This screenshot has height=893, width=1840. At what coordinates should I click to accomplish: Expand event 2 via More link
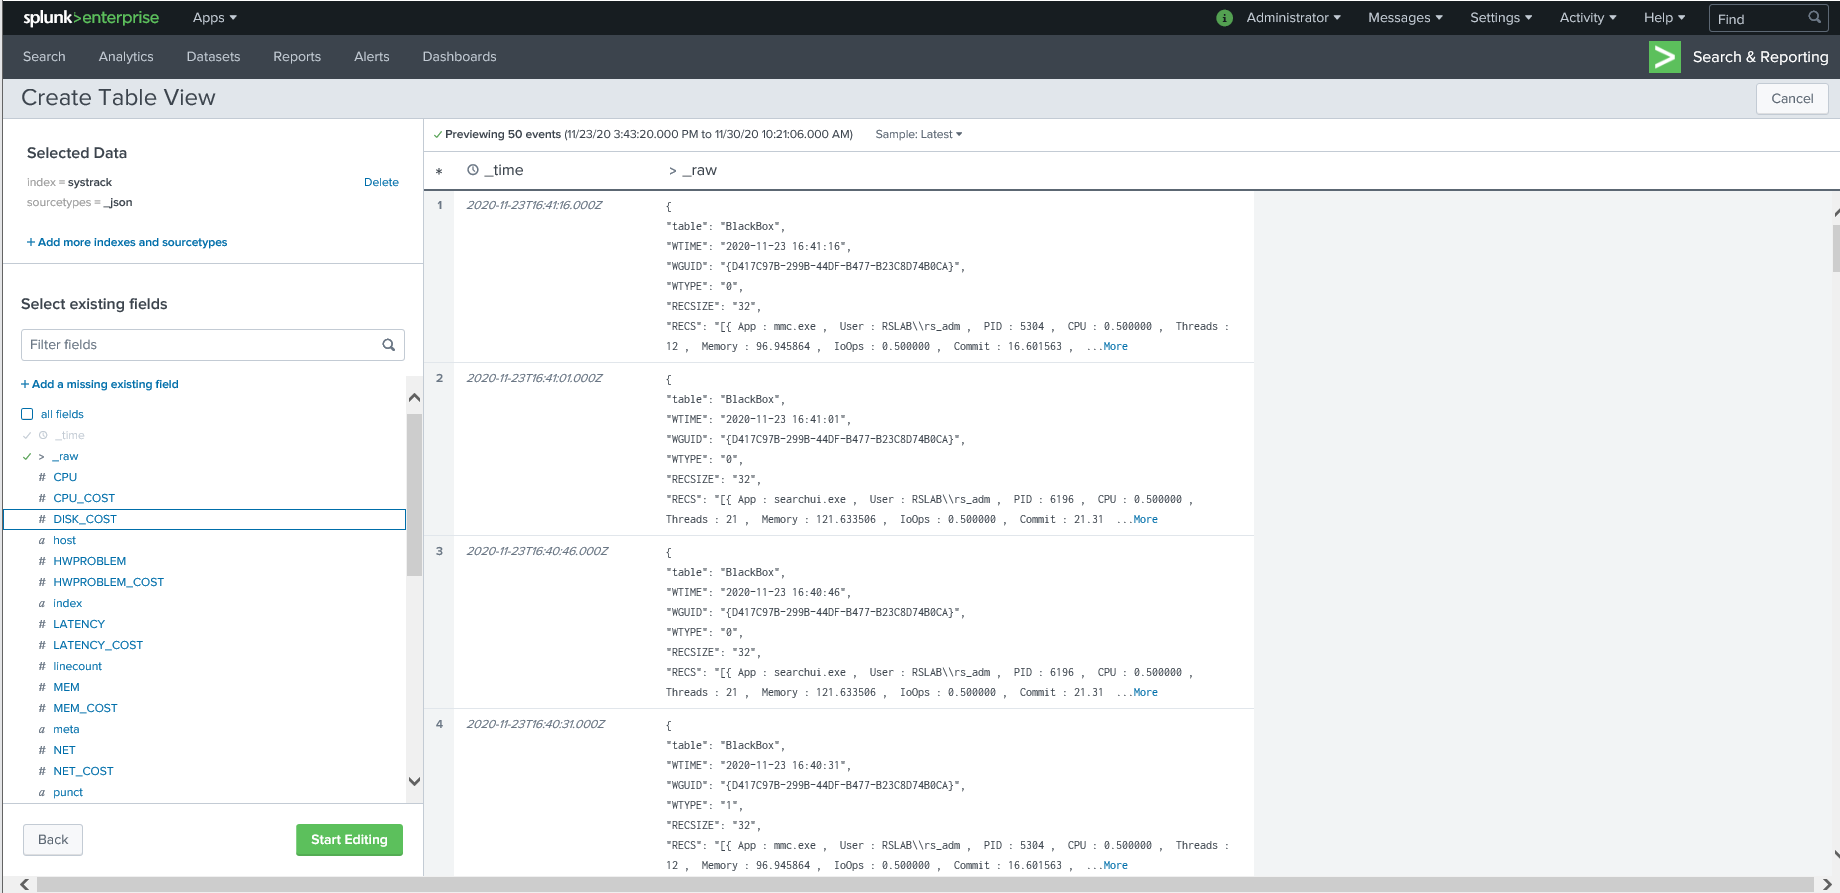pos(1145,519)
